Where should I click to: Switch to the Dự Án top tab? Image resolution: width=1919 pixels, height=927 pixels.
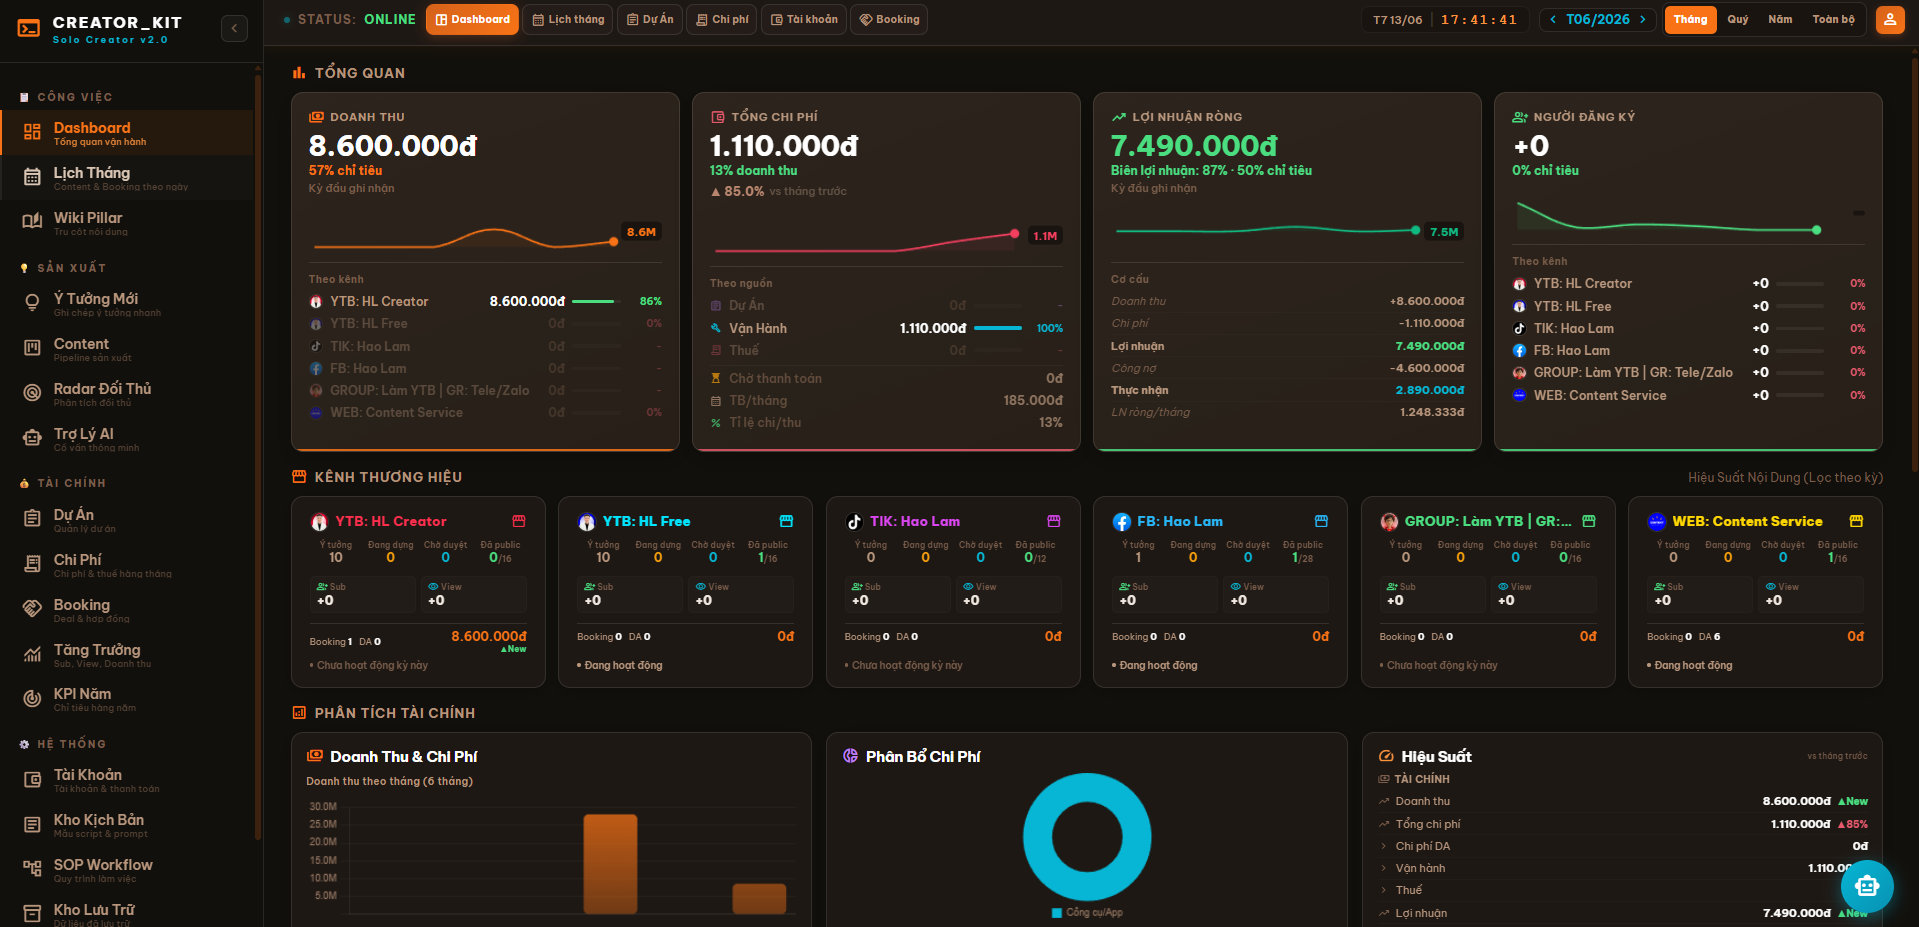pos(650,20)
